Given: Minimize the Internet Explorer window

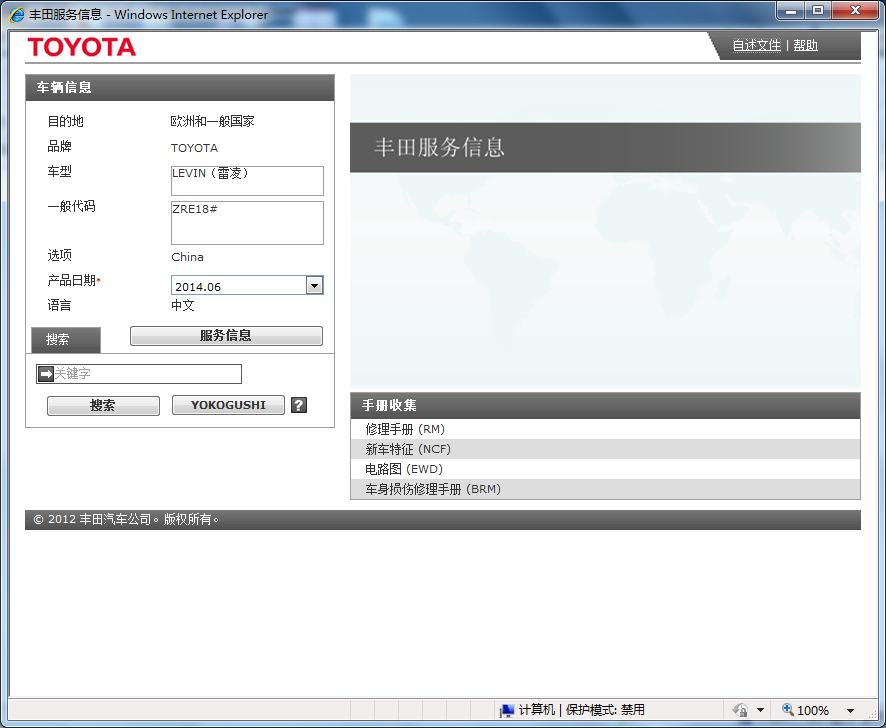Looking at the screenshot, I should point(791,11).
